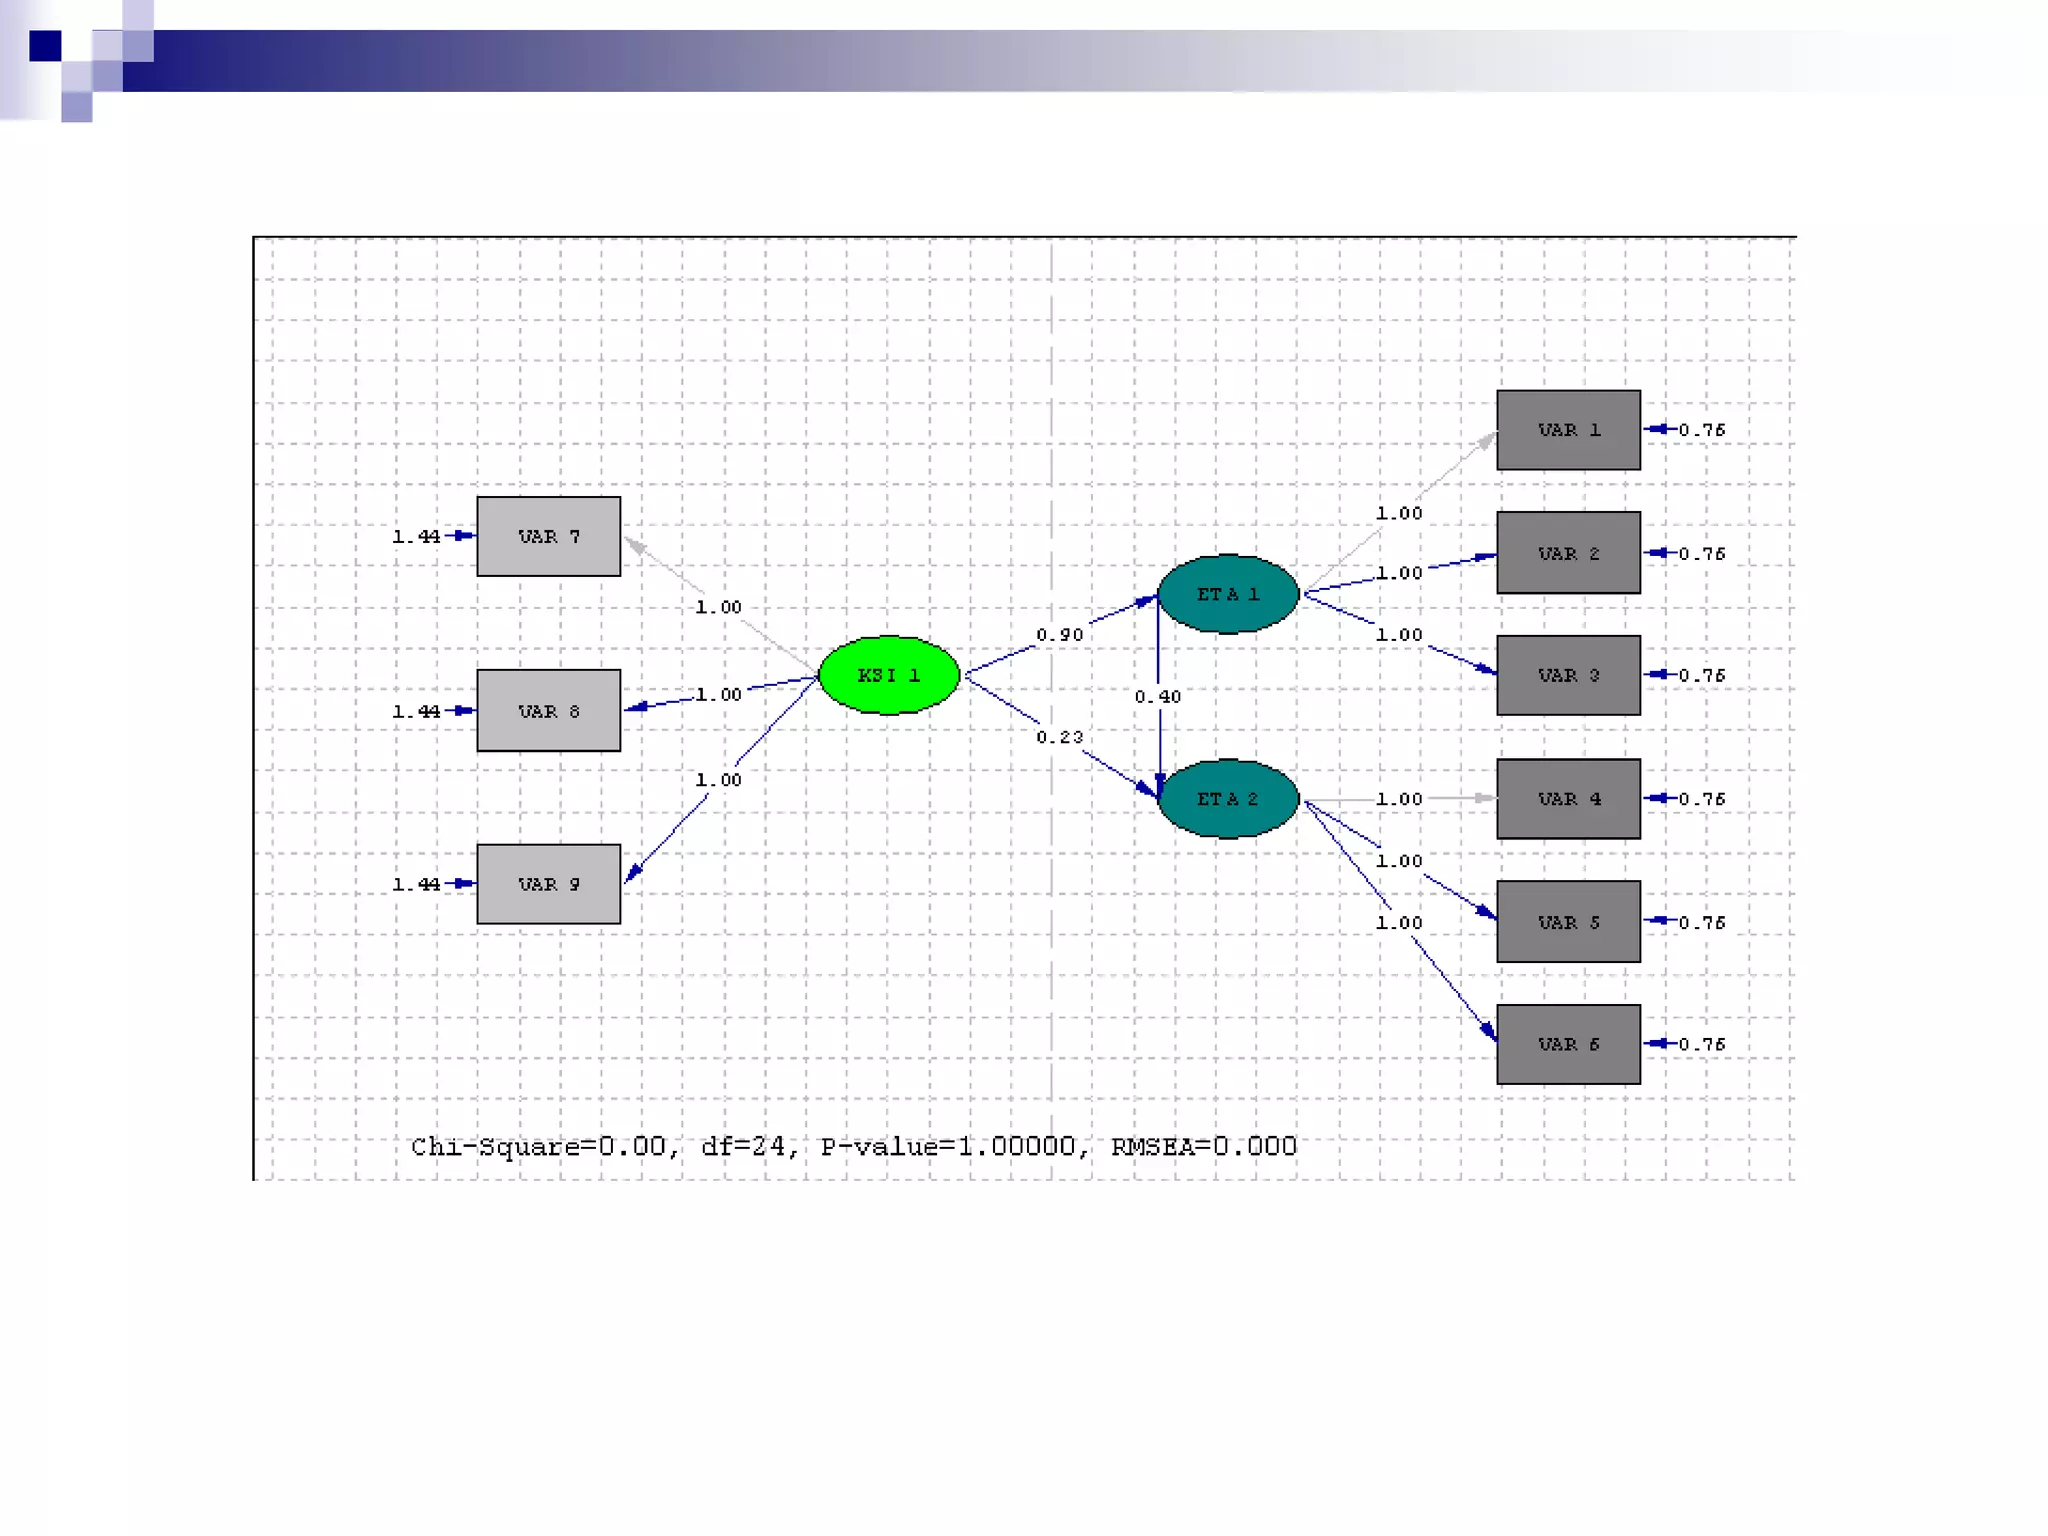Viewport: 2048px width, 1536px height.
Task: Click the VAR 1 observed variable box
Action: [1568, 430]
